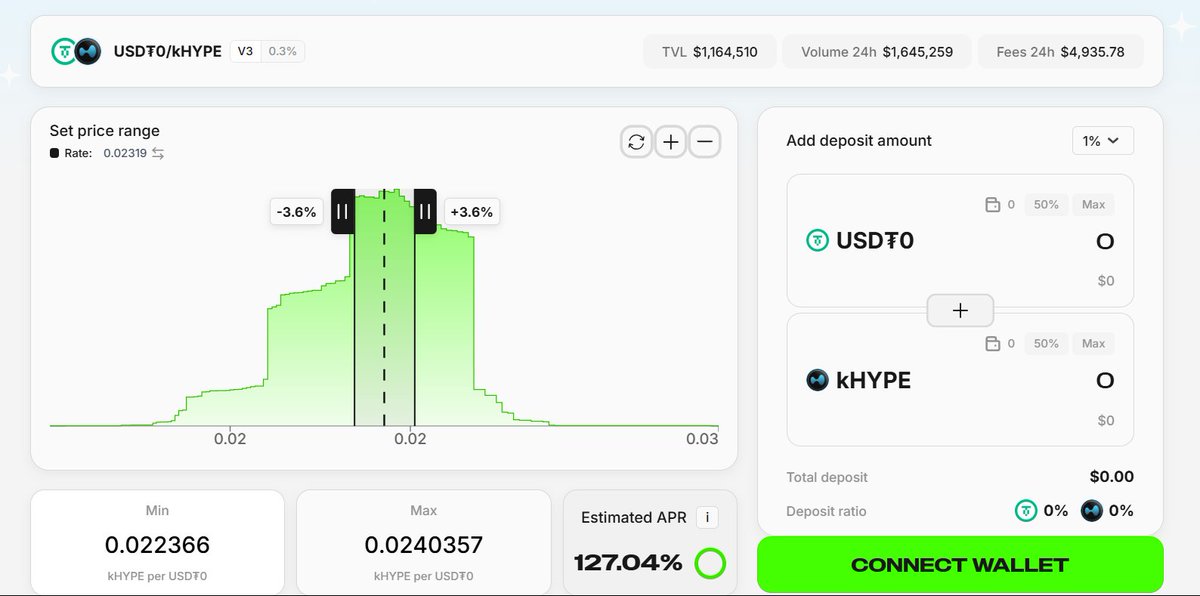Click the Total deposit $0.00 value
The width and height of the screenshot is (1200, 596).
tap(1112, 477)
